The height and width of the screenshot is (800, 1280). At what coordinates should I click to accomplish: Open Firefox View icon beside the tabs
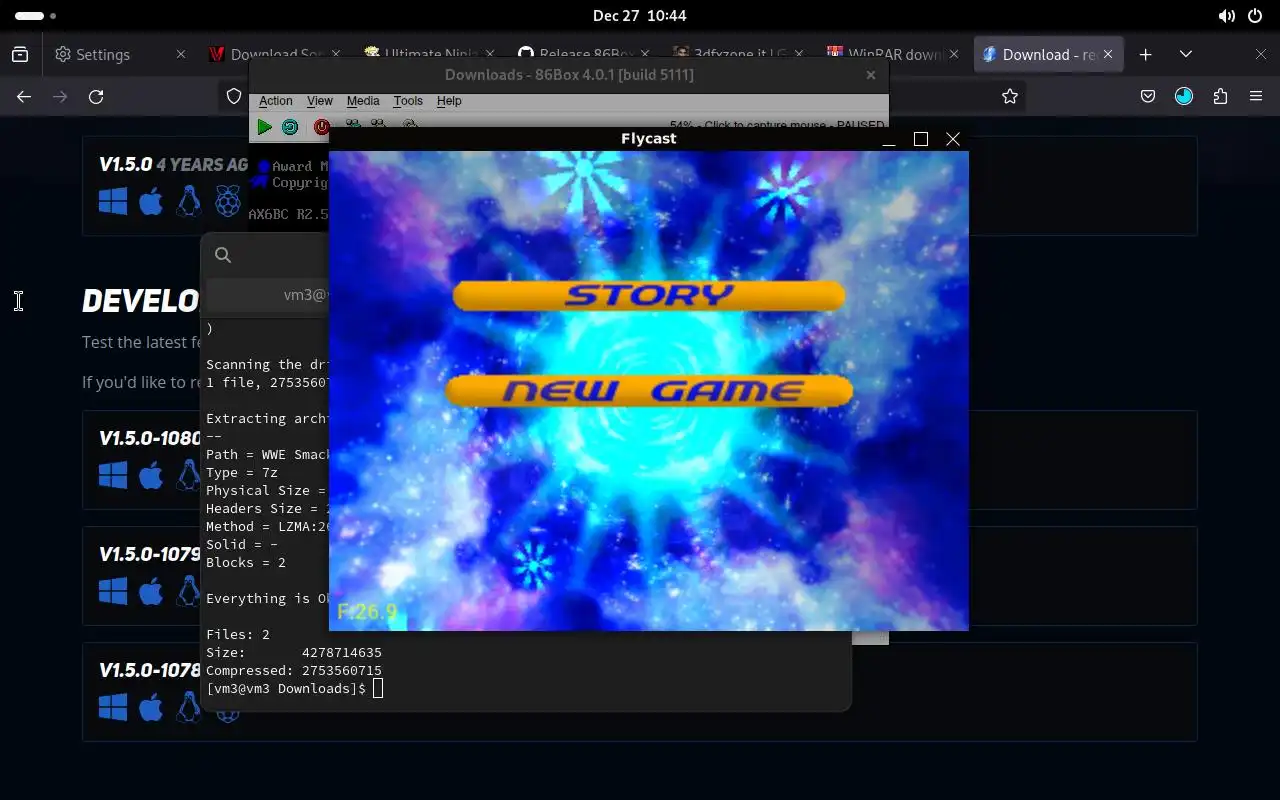tap(20, 54)
